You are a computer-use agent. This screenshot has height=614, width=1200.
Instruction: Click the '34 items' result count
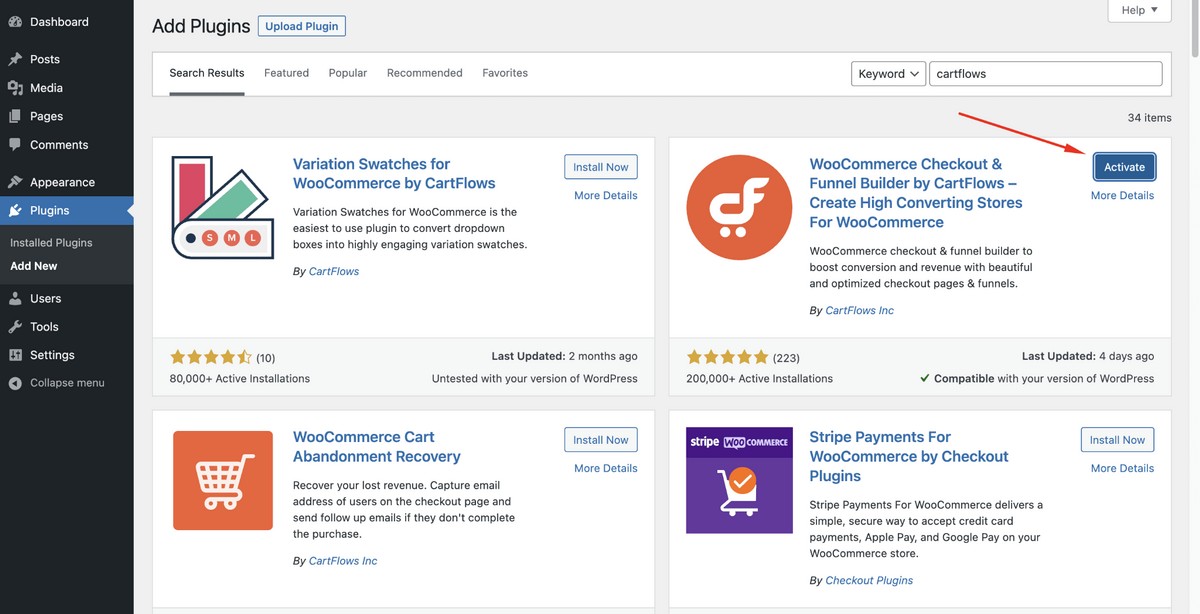1149,118
